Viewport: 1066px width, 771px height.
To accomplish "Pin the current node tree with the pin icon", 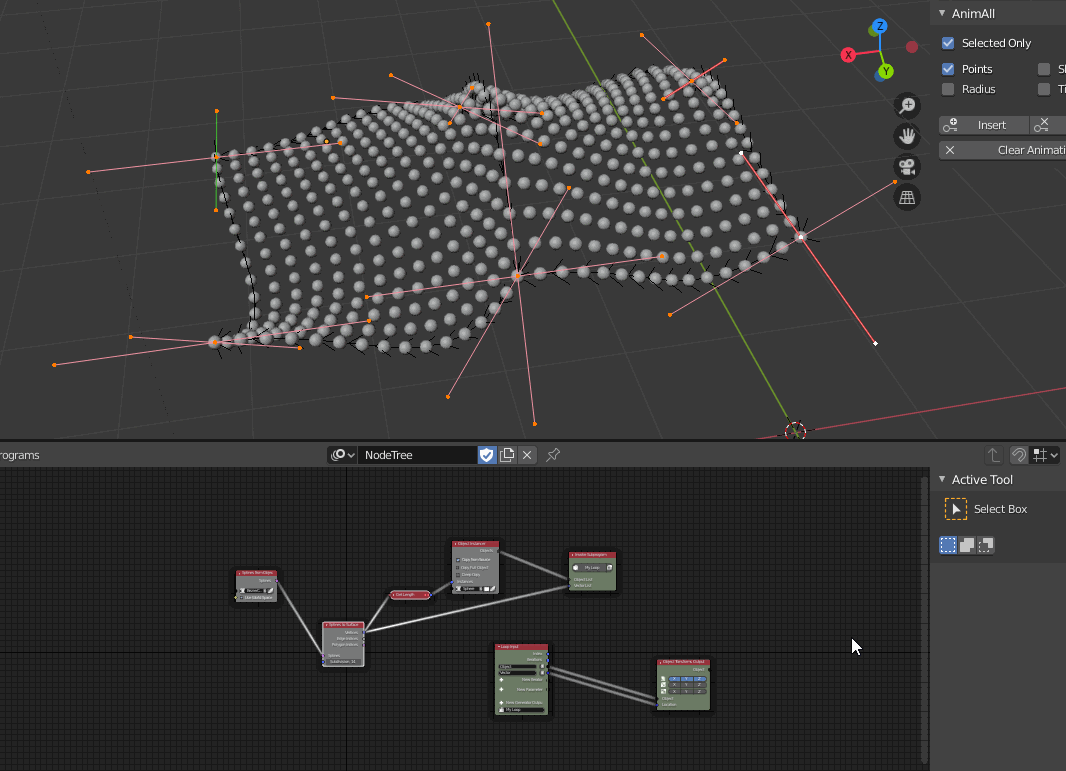I will click(x=551, y=455).
